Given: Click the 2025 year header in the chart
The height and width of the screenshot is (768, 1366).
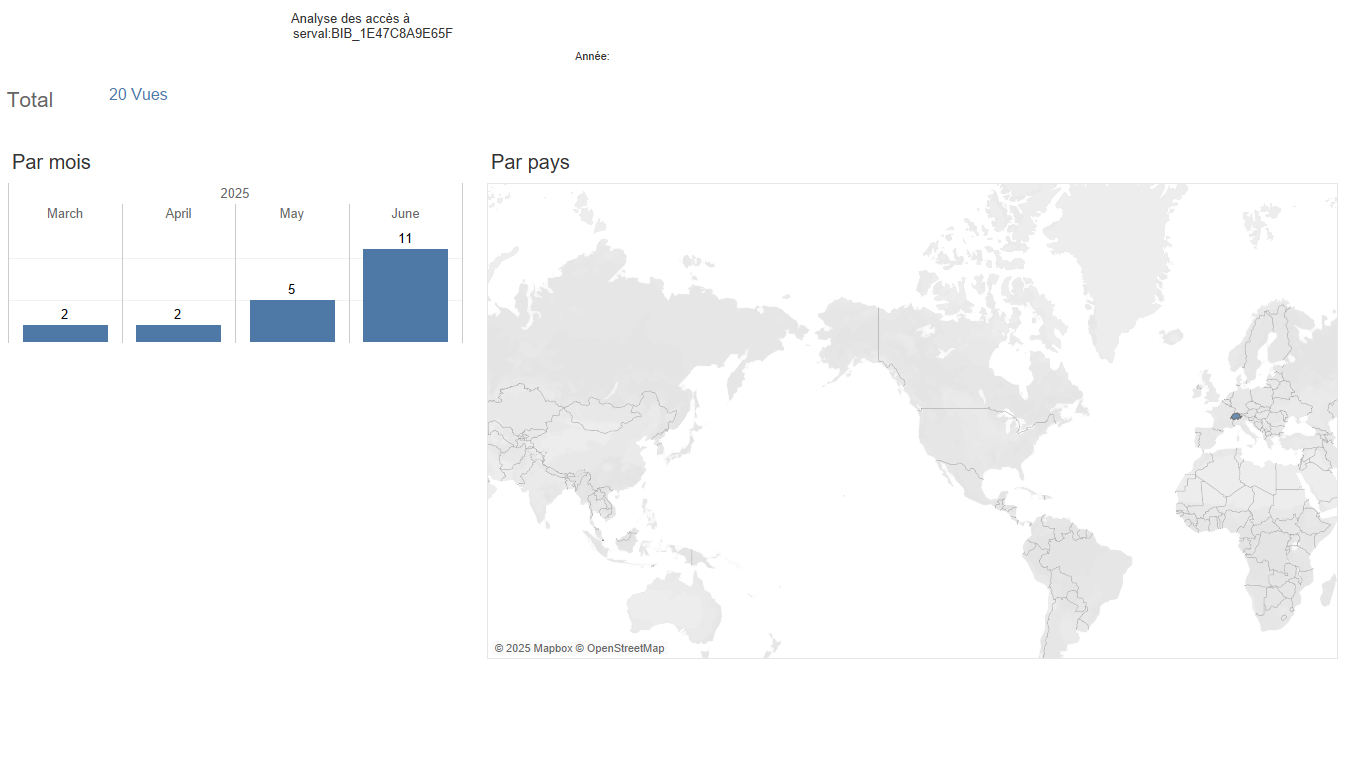Looking at the screenshot, I should pos(235,193).
